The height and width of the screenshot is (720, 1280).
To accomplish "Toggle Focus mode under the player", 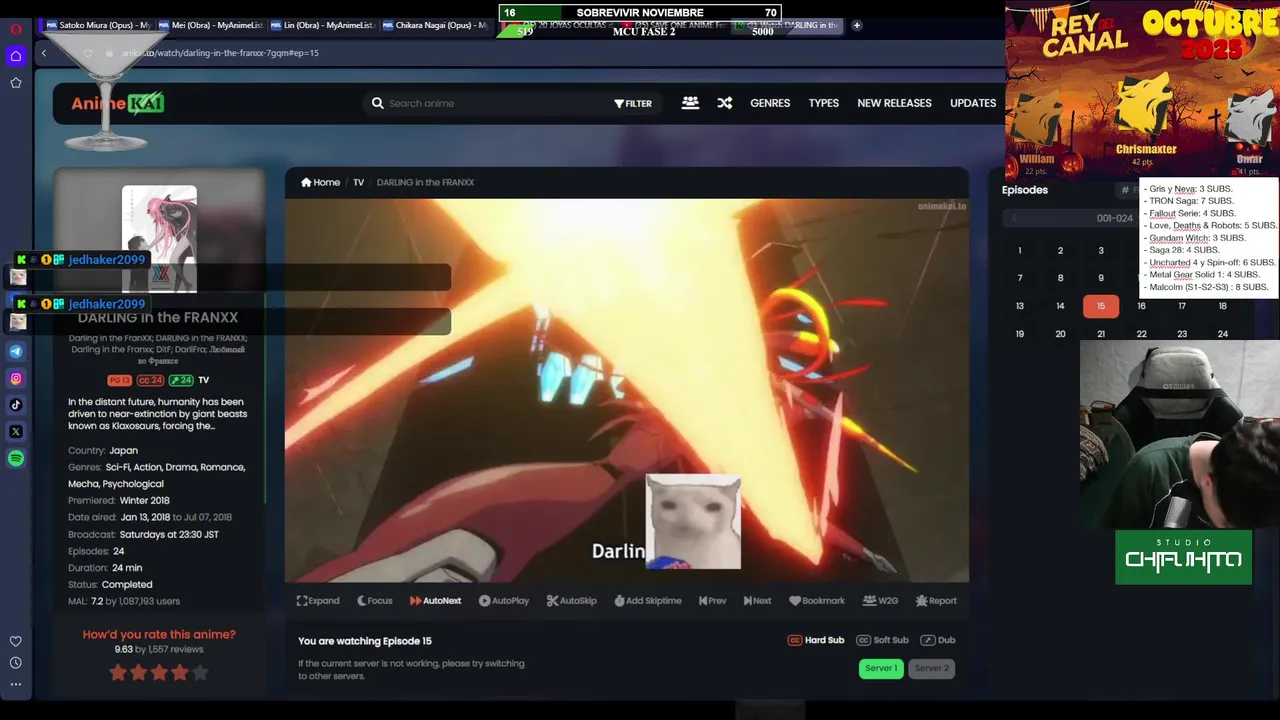I will pyautogui.click(x=375, y=601).
